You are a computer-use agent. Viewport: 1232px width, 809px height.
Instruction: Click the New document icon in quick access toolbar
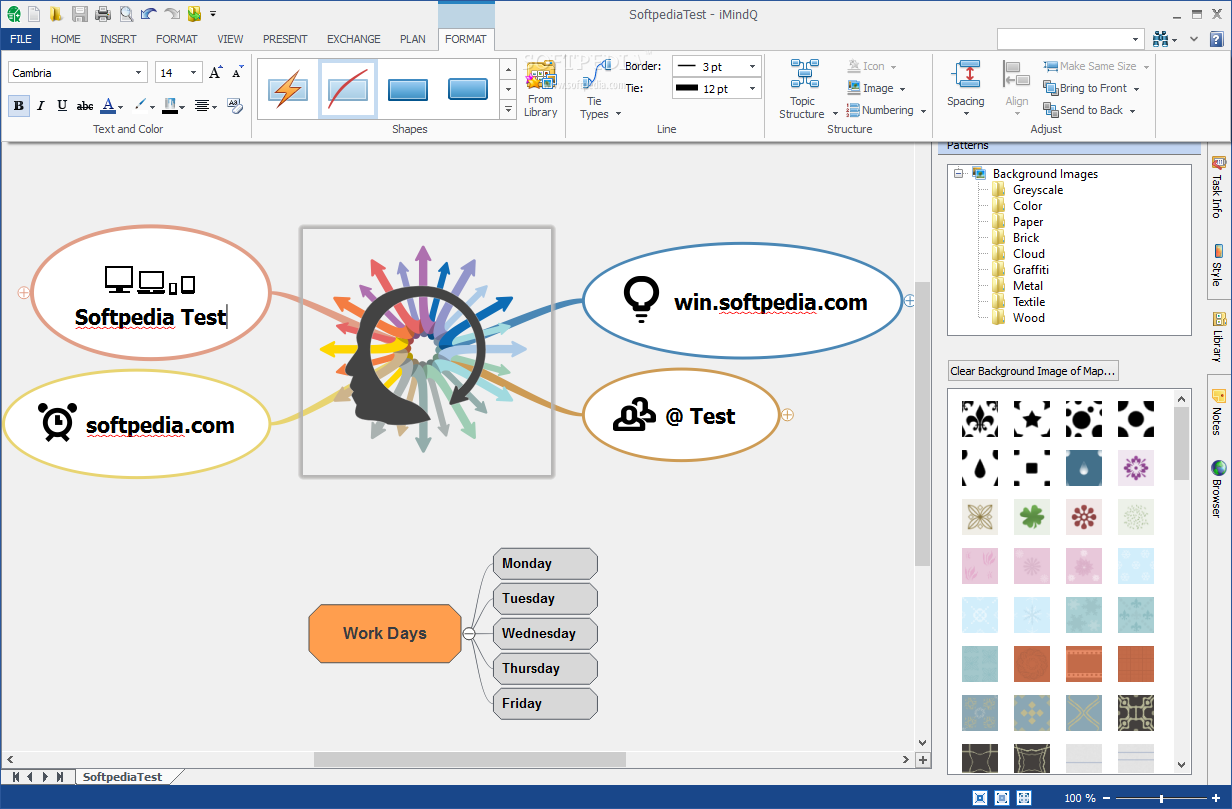point(35,14)
